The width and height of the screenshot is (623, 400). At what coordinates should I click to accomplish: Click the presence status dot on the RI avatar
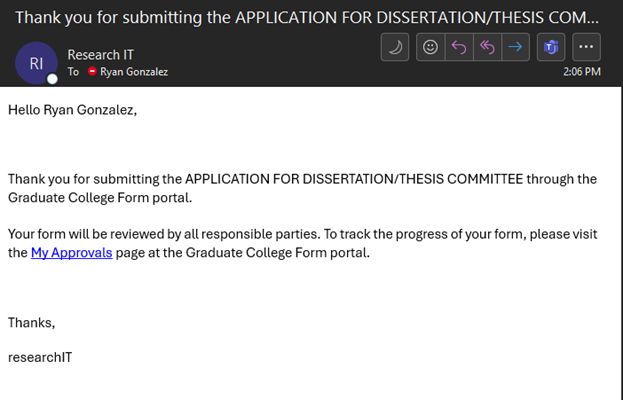[52, 79]
